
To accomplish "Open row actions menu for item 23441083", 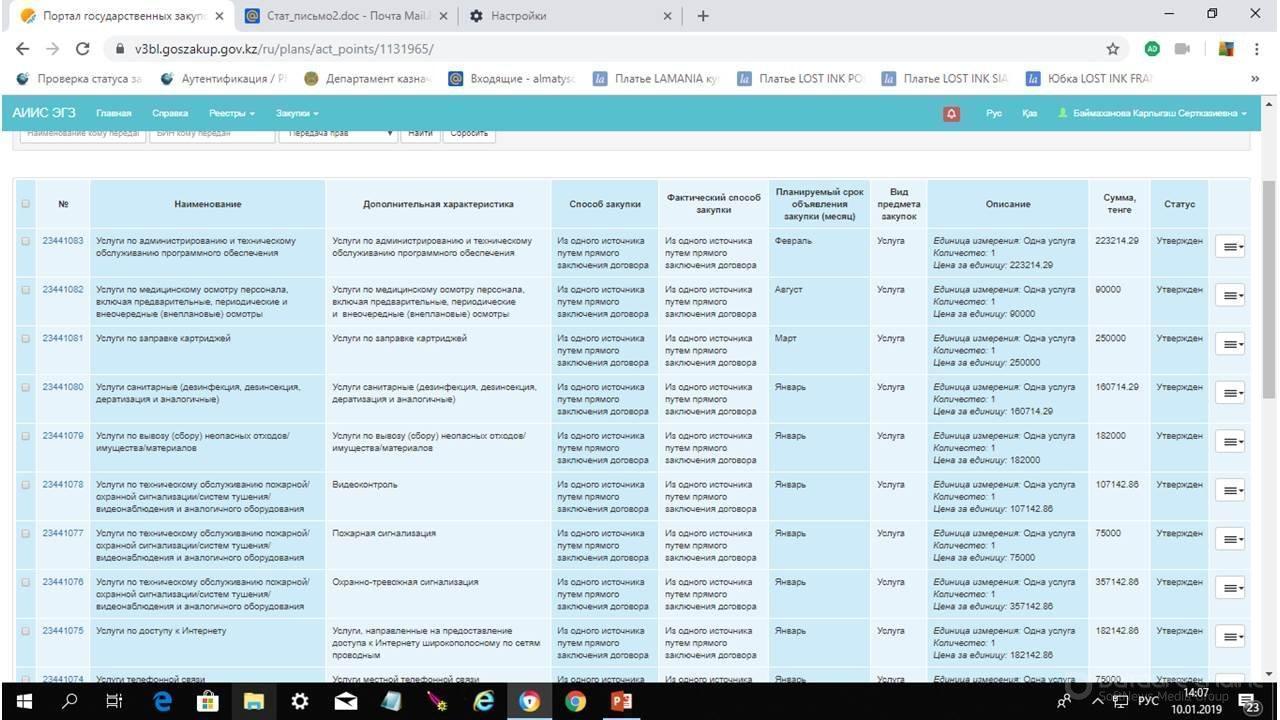I will (1229, 247).
